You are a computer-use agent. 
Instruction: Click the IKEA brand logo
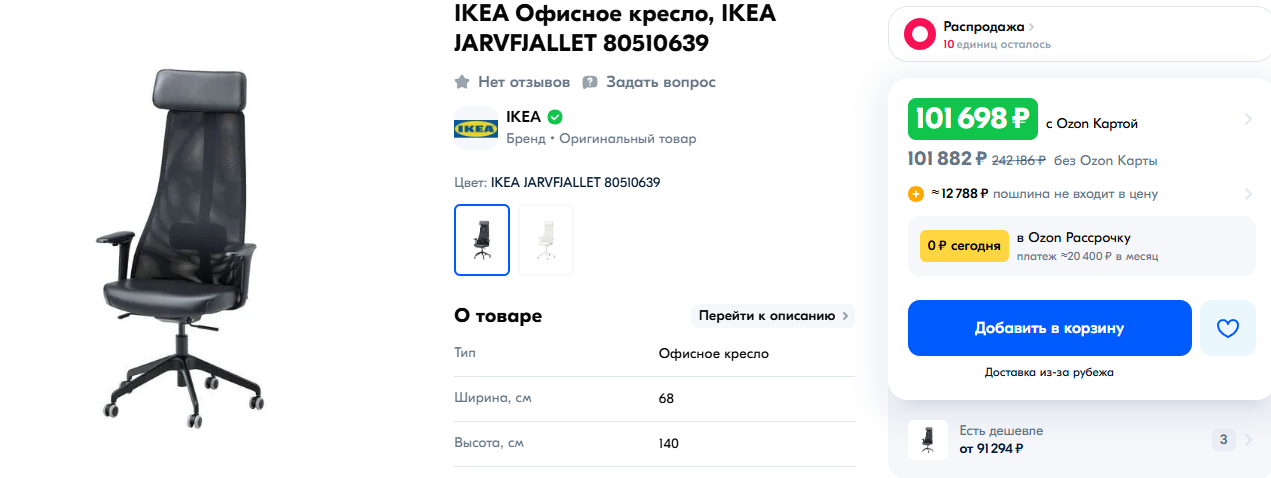click(x=476, y=128)
